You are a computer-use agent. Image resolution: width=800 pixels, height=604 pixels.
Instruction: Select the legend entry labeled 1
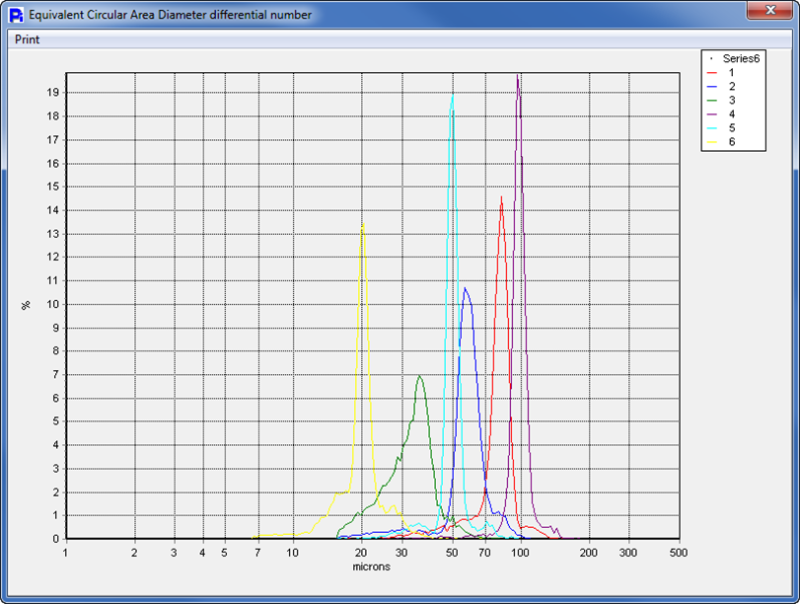(725, 72)
